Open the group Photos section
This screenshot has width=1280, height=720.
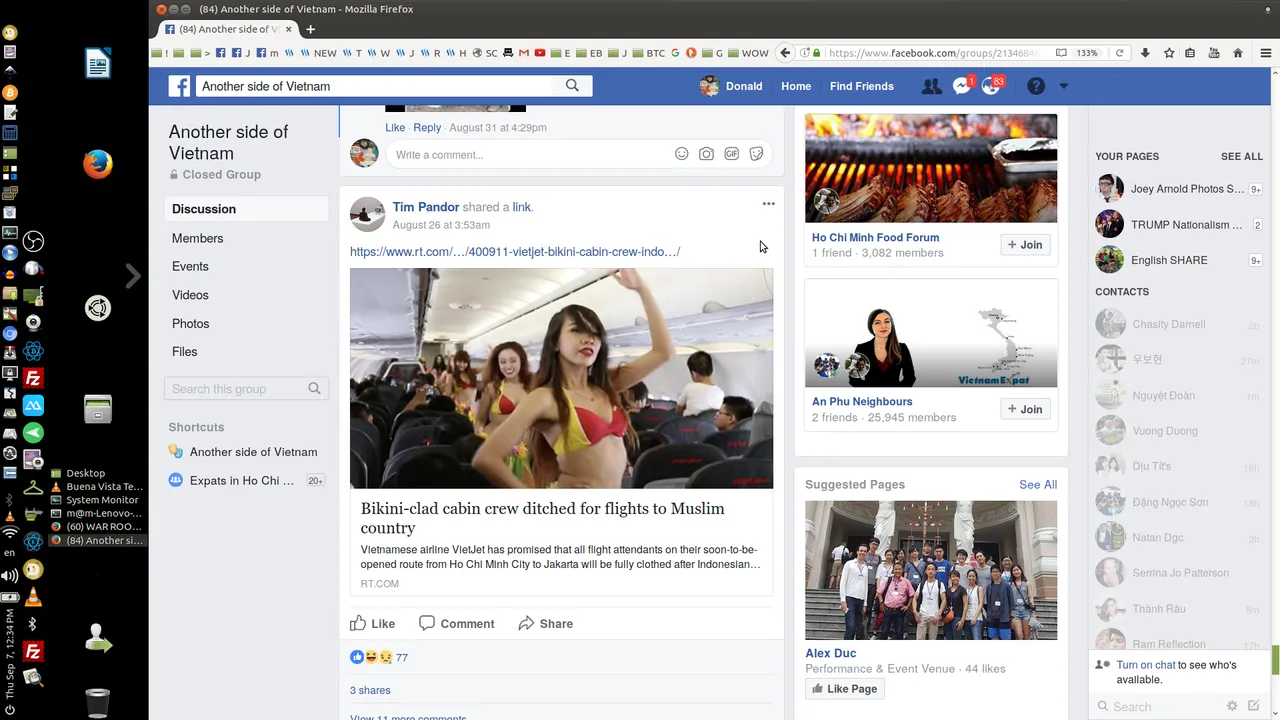coord(190,323)
